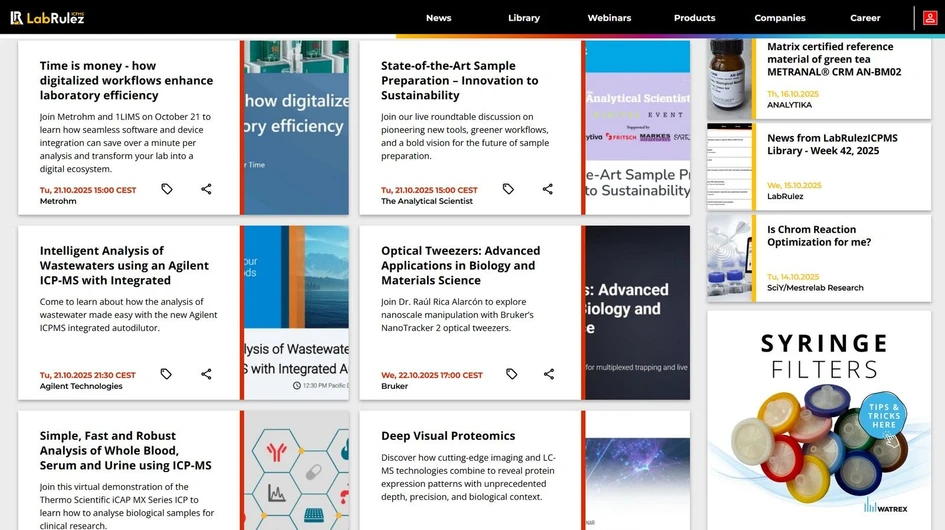Open the News menu item
This screenshot has width=945, height=530.
(439, 18)
